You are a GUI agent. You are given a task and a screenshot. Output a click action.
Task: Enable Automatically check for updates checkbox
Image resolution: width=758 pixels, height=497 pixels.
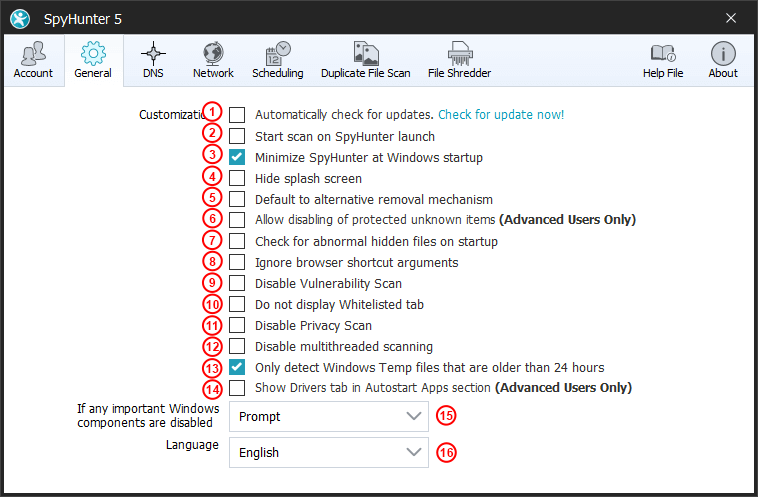click(237, 115)
